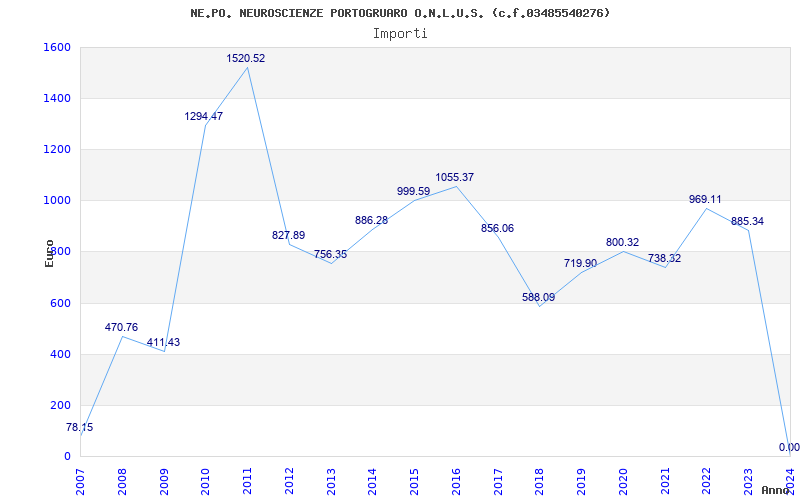800x500 pixels.
Task: Click the 2024 year label
Action: [790, 482]
